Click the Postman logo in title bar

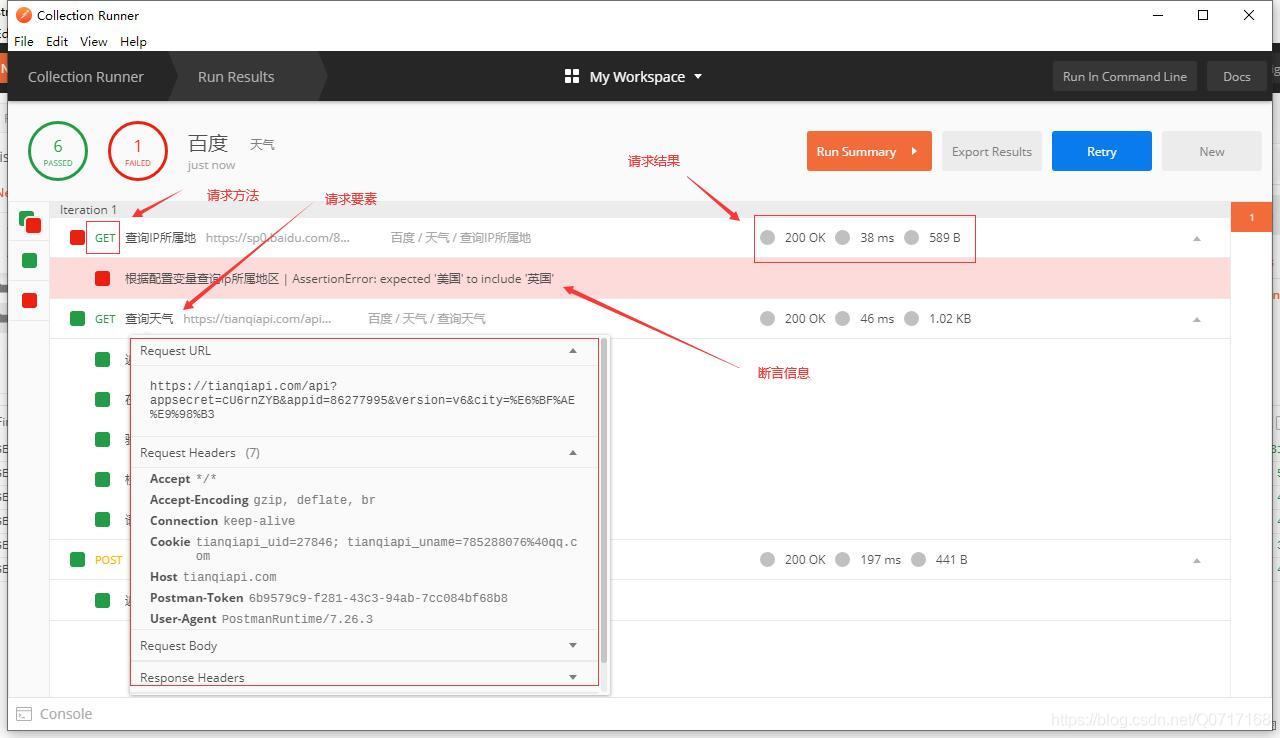[23, 15]
